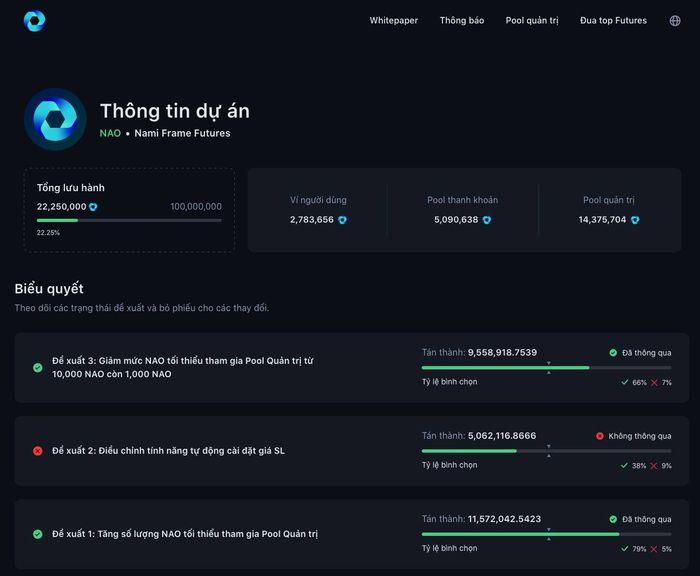
Task: Click green checkmark beside 38%
Action: (624, 466)
